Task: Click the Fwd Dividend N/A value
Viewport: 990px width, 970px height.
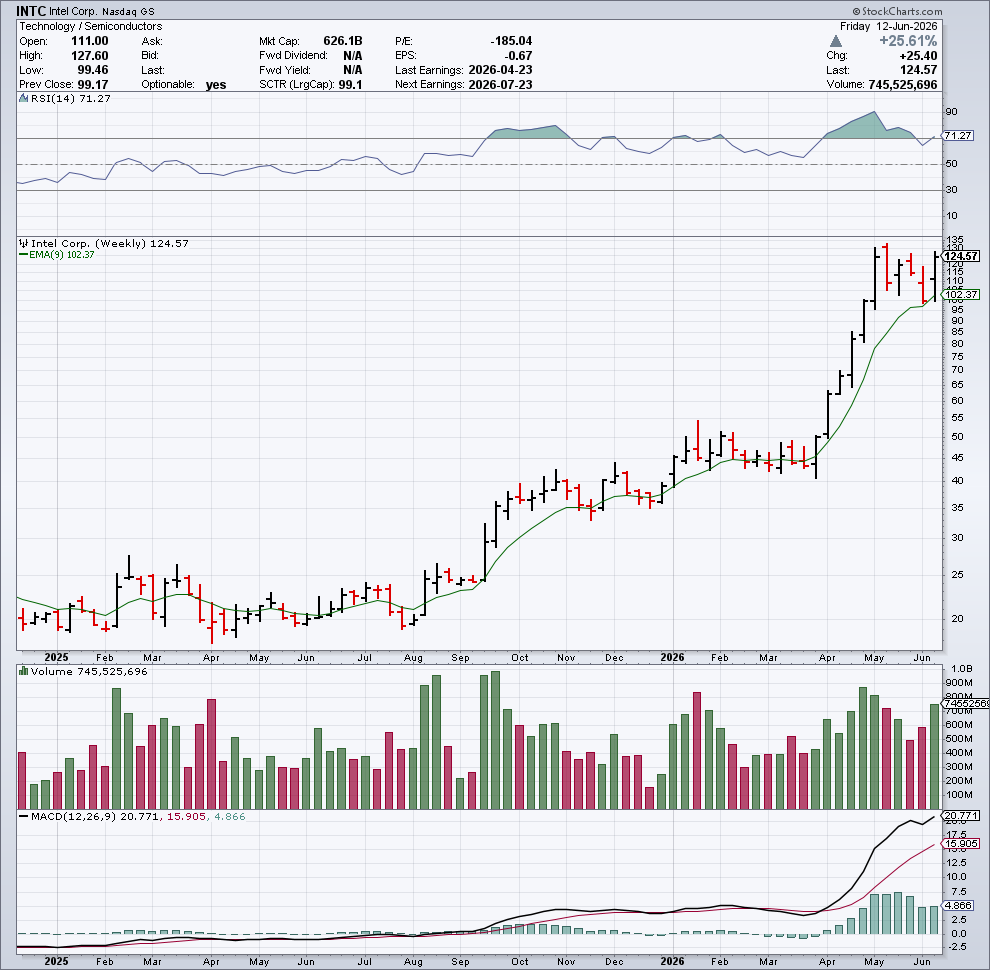Action: coord(353,56)
